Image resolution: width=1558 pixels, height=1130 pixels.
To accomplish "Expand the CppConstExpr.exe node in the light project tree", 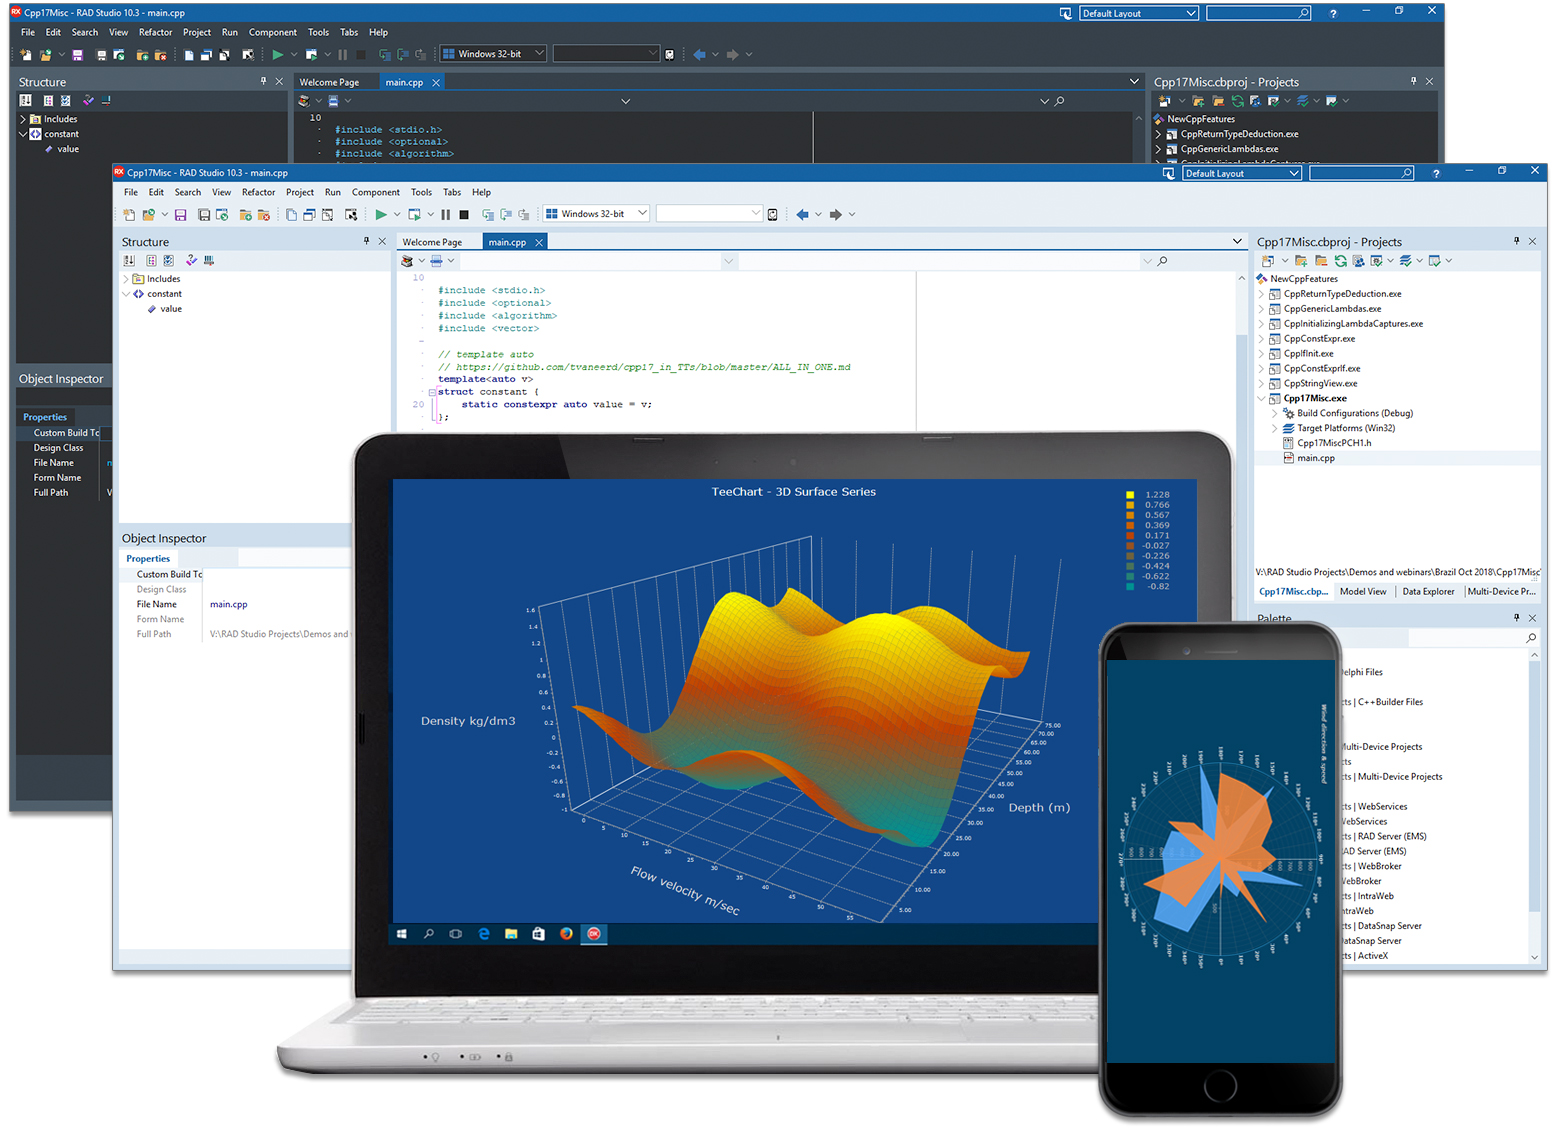I will tap(1262, 339).
